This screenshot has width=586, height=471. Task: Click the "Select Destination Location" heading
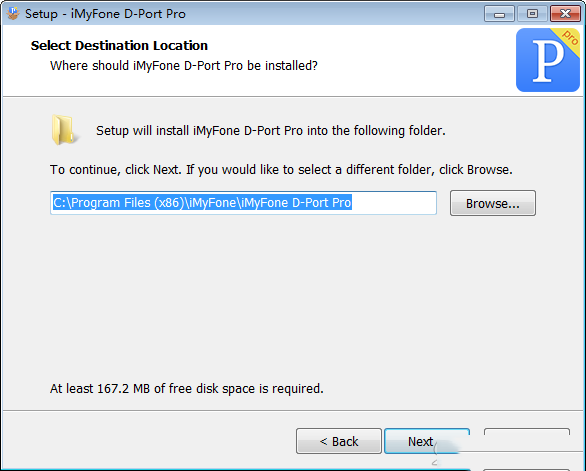click(x=119, y=46)
